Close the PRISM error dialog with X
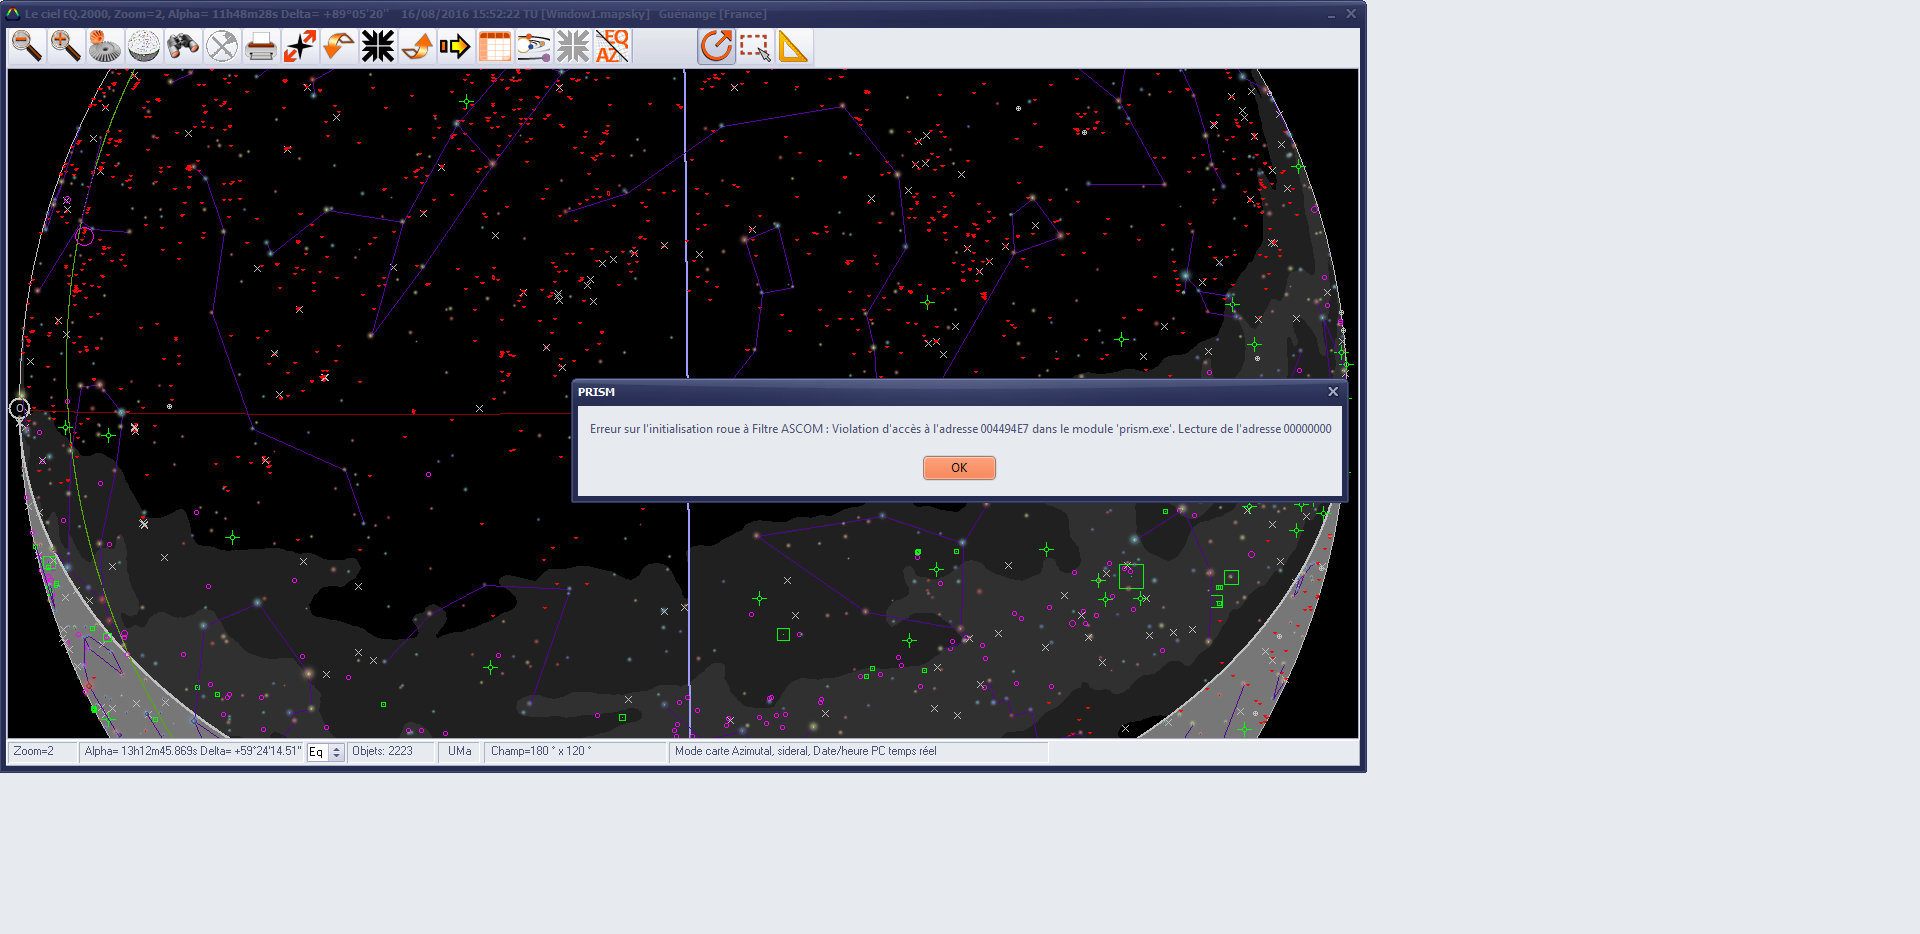 pyautogui.click(x=1332, y=392)
